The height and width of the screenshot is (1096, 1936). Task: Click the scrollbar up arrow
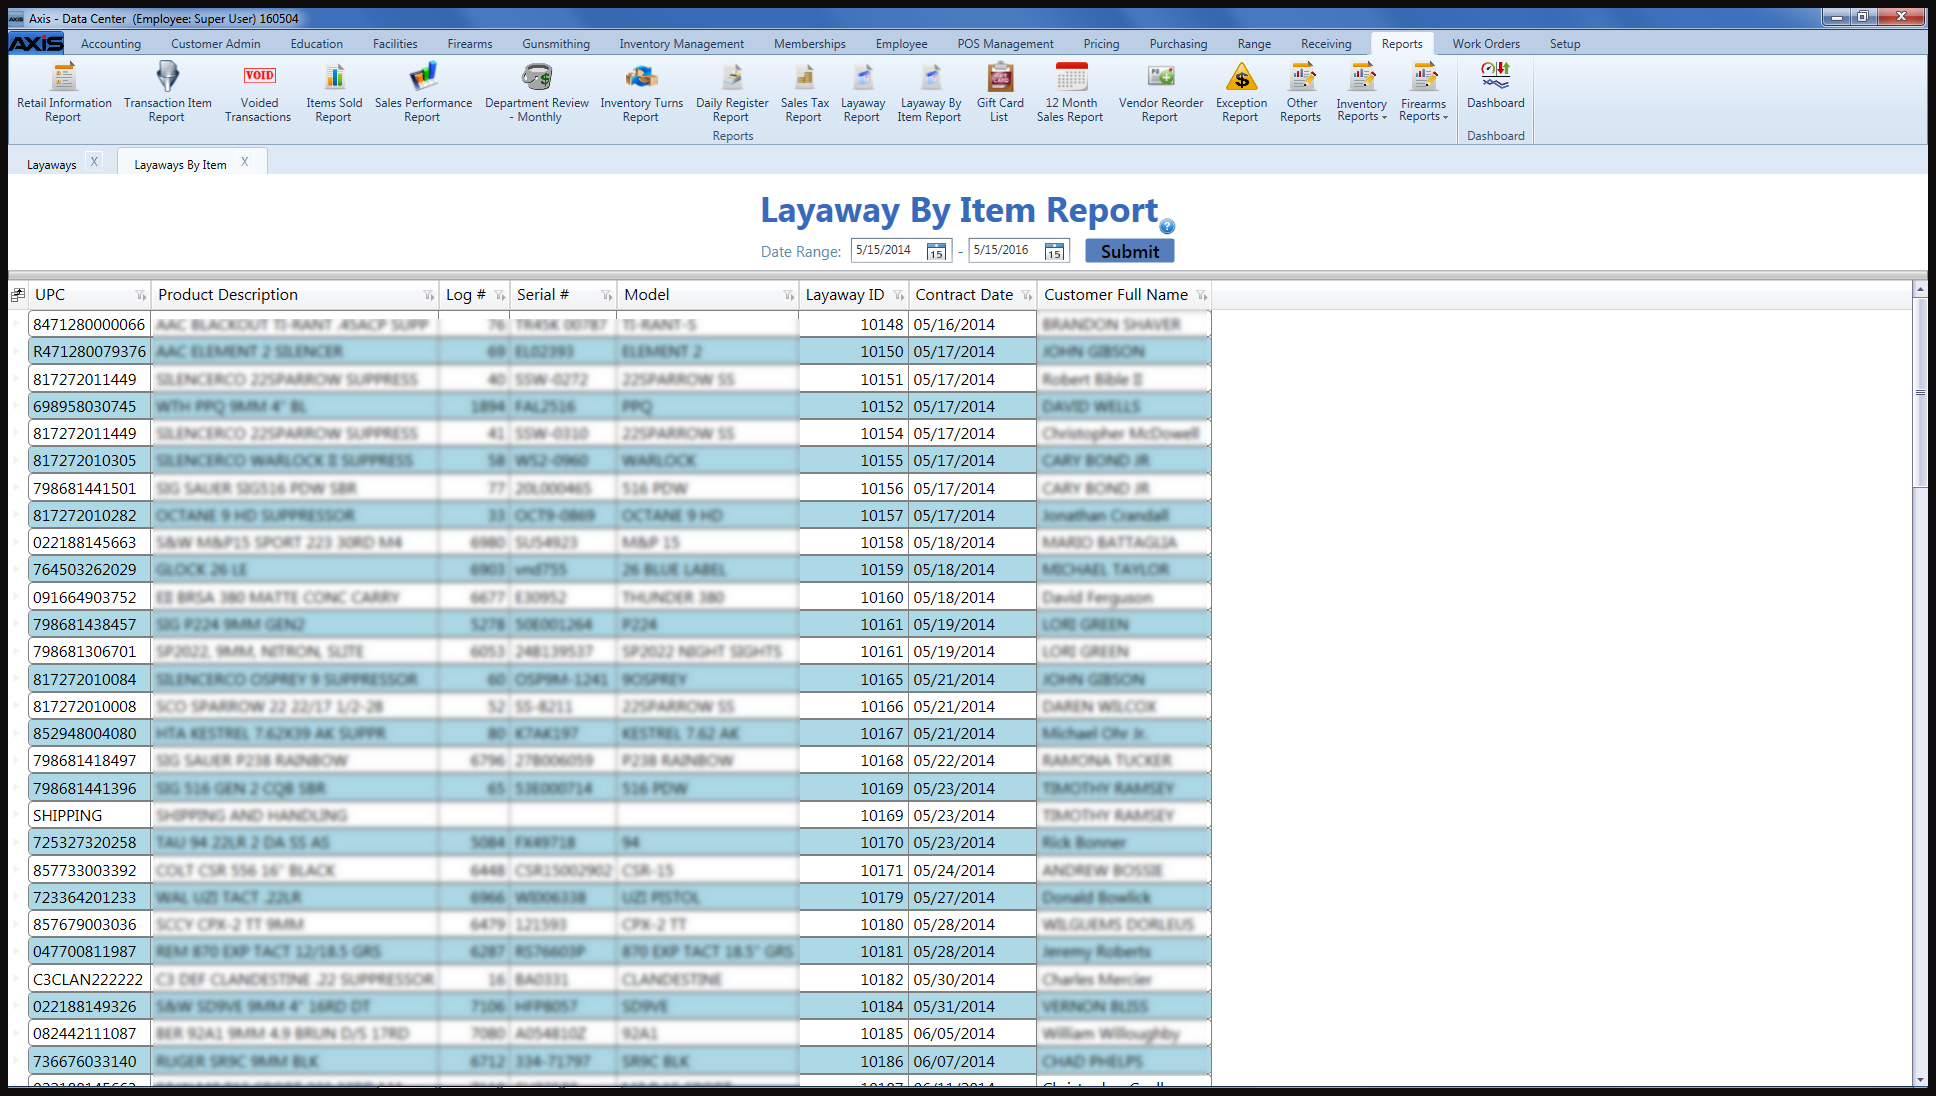1920,290
